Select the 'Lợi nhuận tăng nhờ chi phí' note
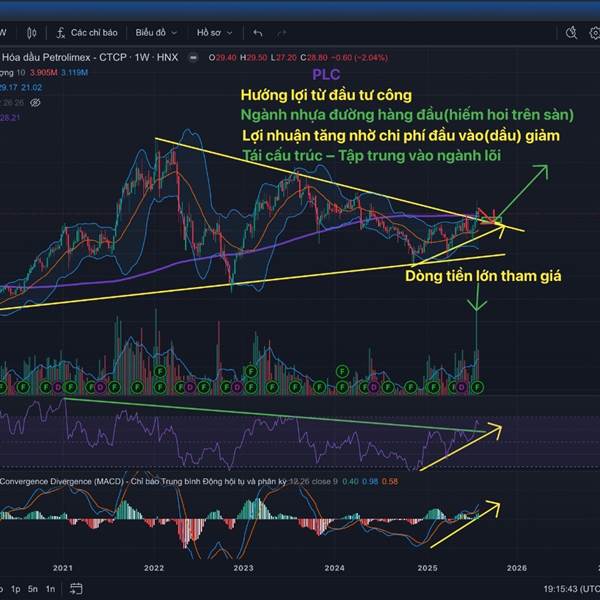This screenshot has width=600, height=600. 401,135
